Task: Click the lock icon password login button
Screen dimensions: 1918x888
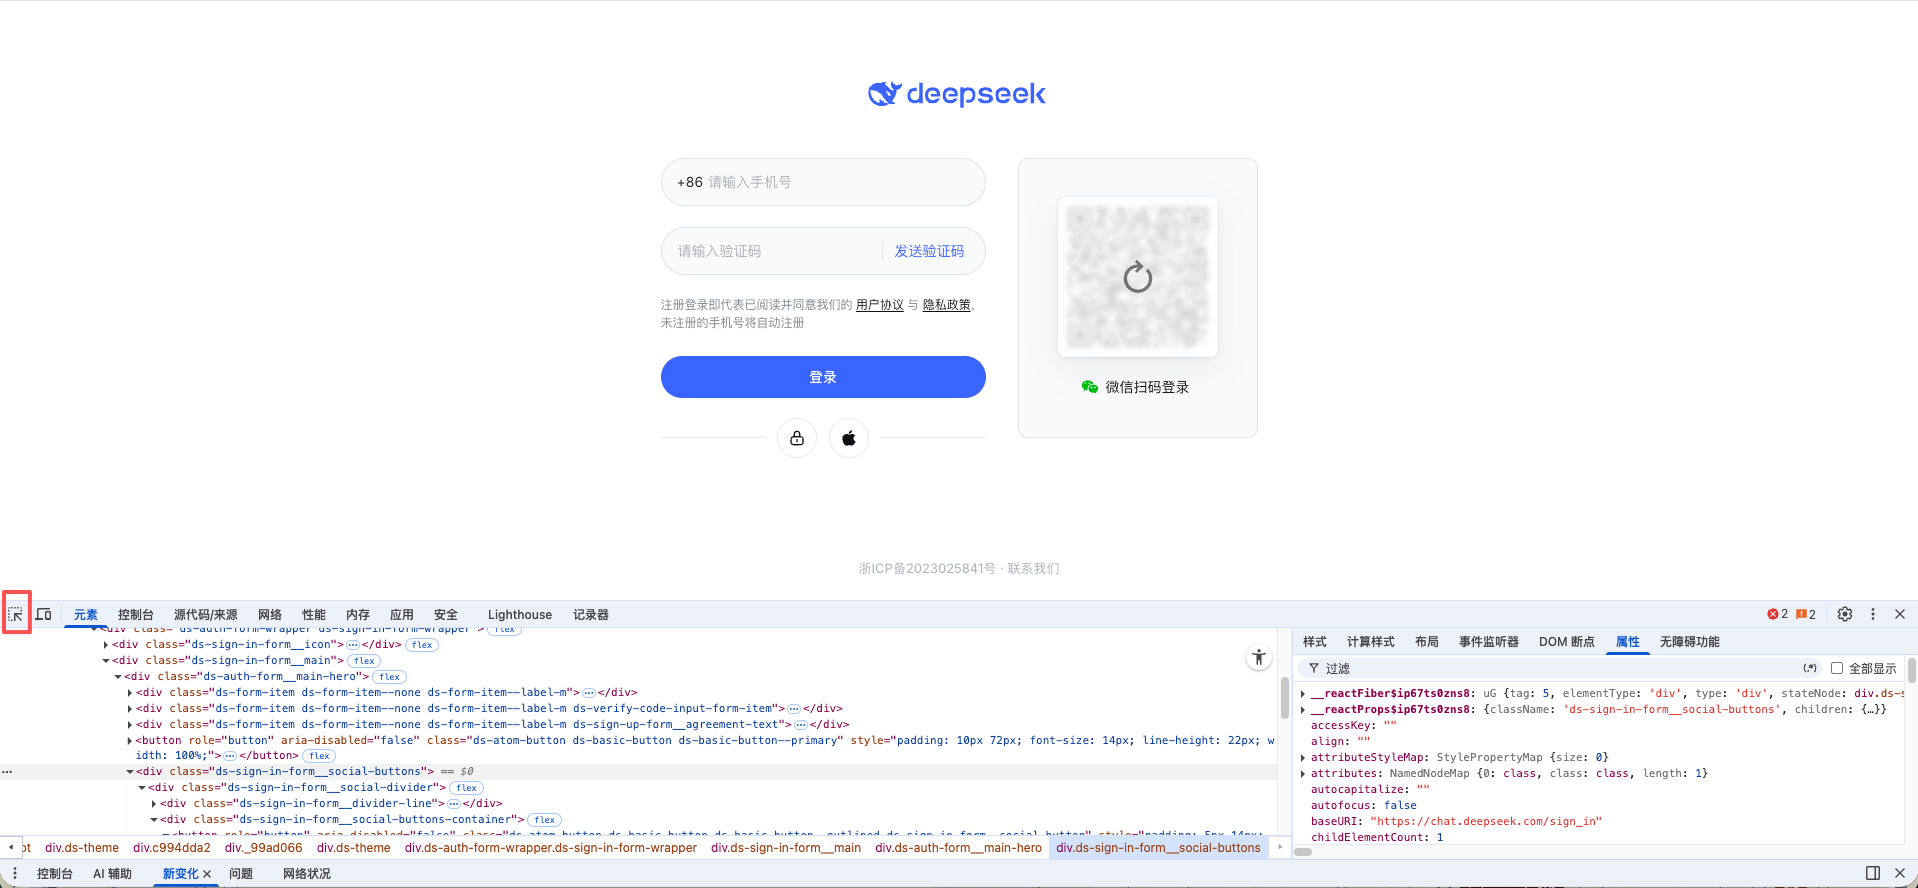Action: tap(797, 438)
